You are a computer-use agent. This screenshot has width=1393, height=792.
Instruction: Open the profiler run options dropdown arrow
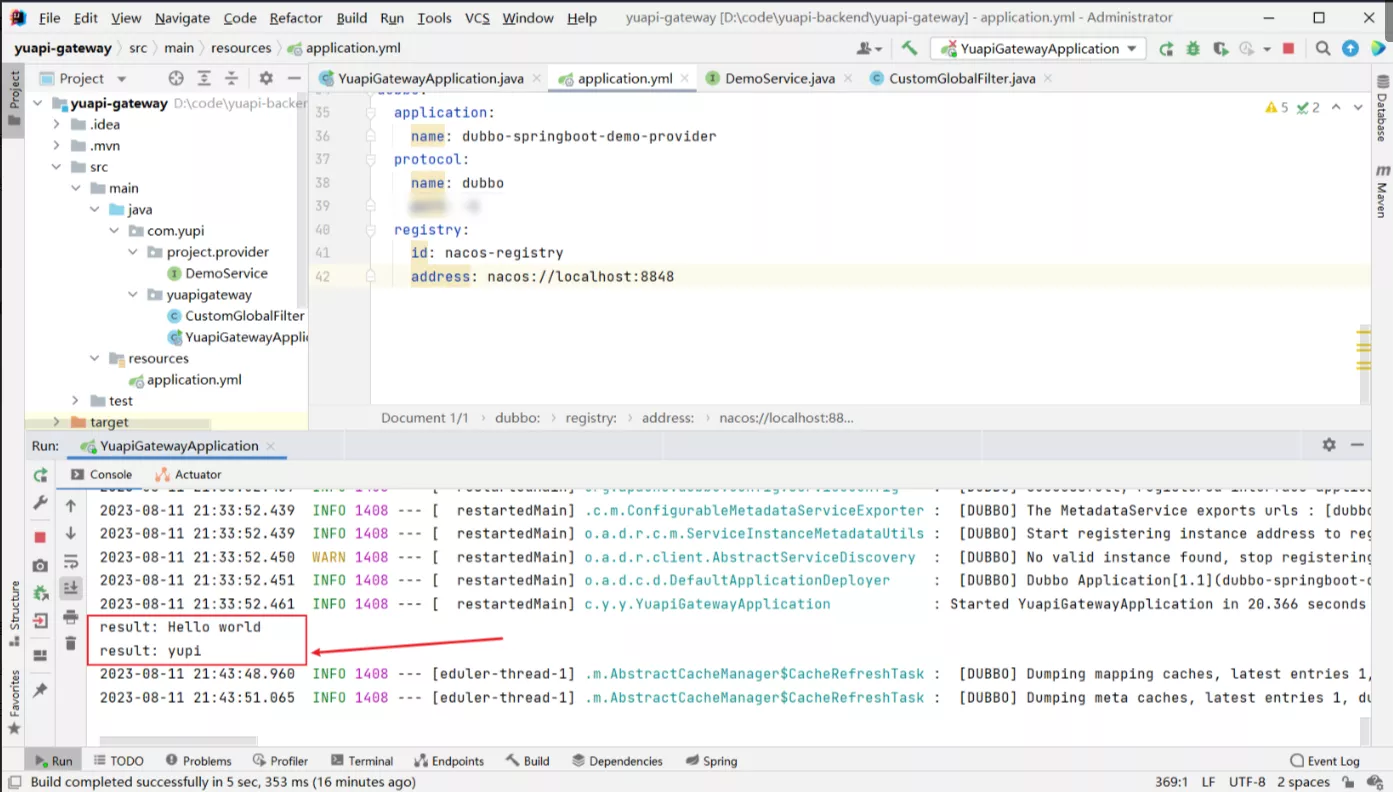point(1267,48)
